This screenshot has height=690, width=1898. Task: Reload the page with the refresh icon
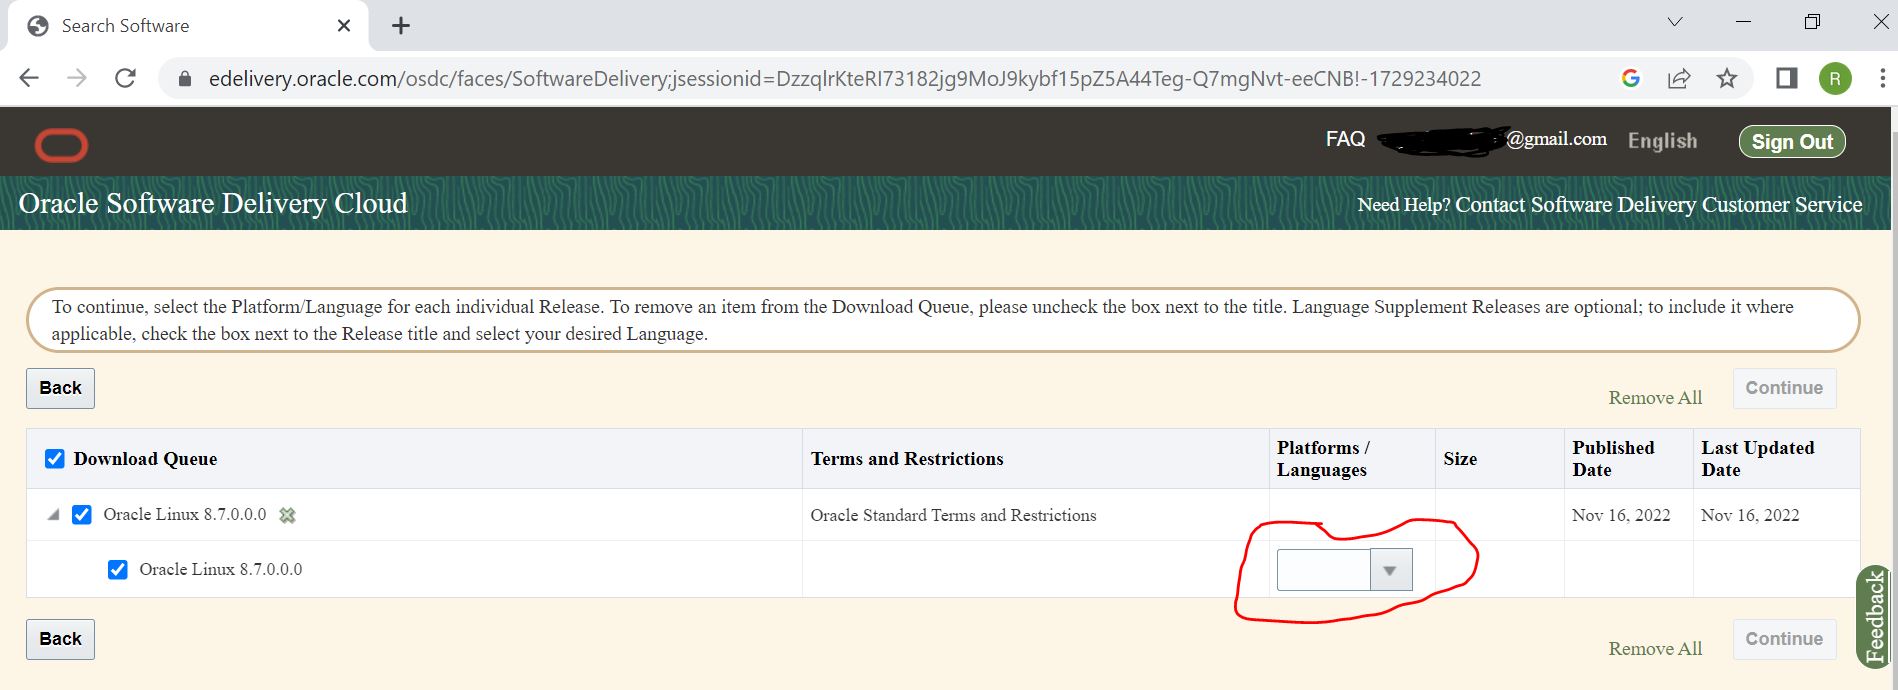125,78
